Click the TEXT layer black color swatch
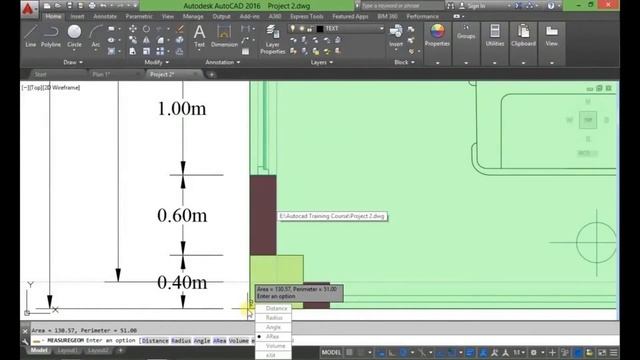 [320, 29]
